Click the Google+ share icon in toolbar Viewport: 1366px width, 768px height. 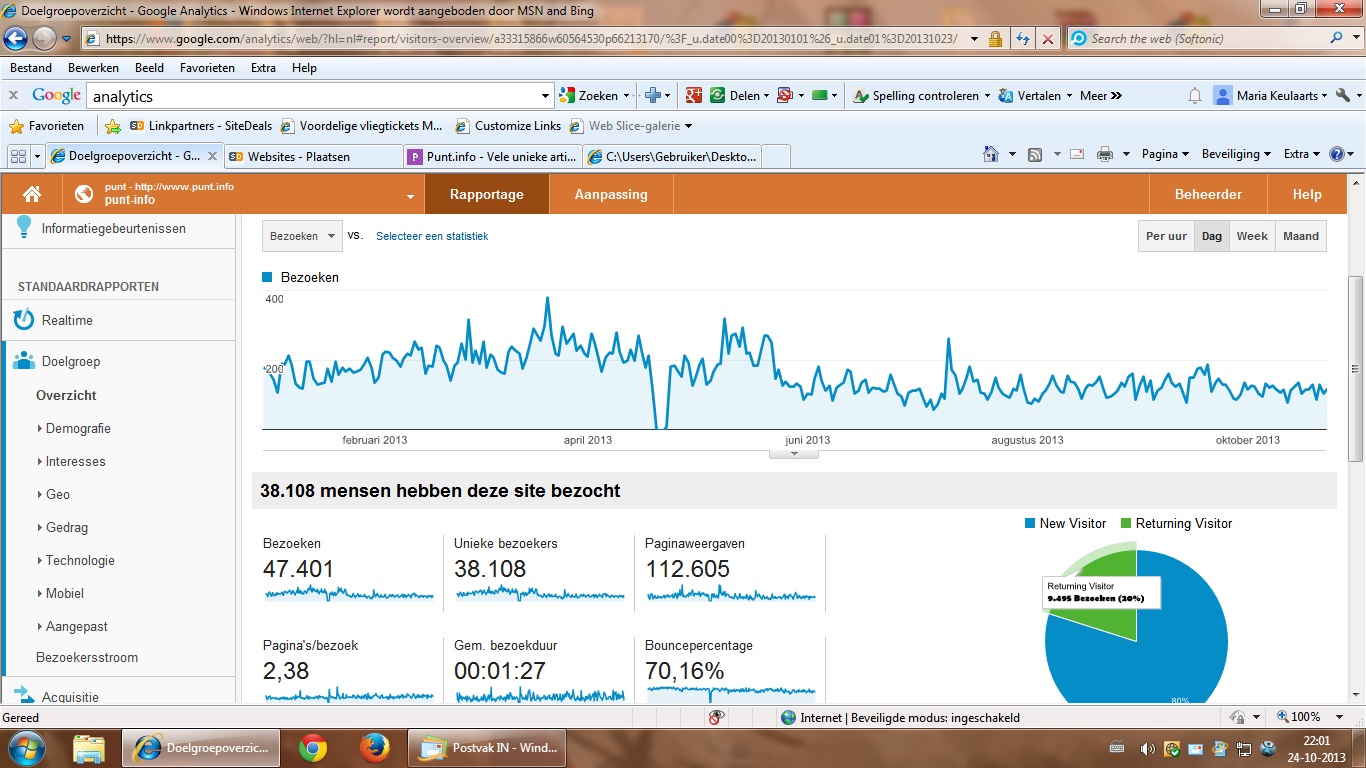694,95
